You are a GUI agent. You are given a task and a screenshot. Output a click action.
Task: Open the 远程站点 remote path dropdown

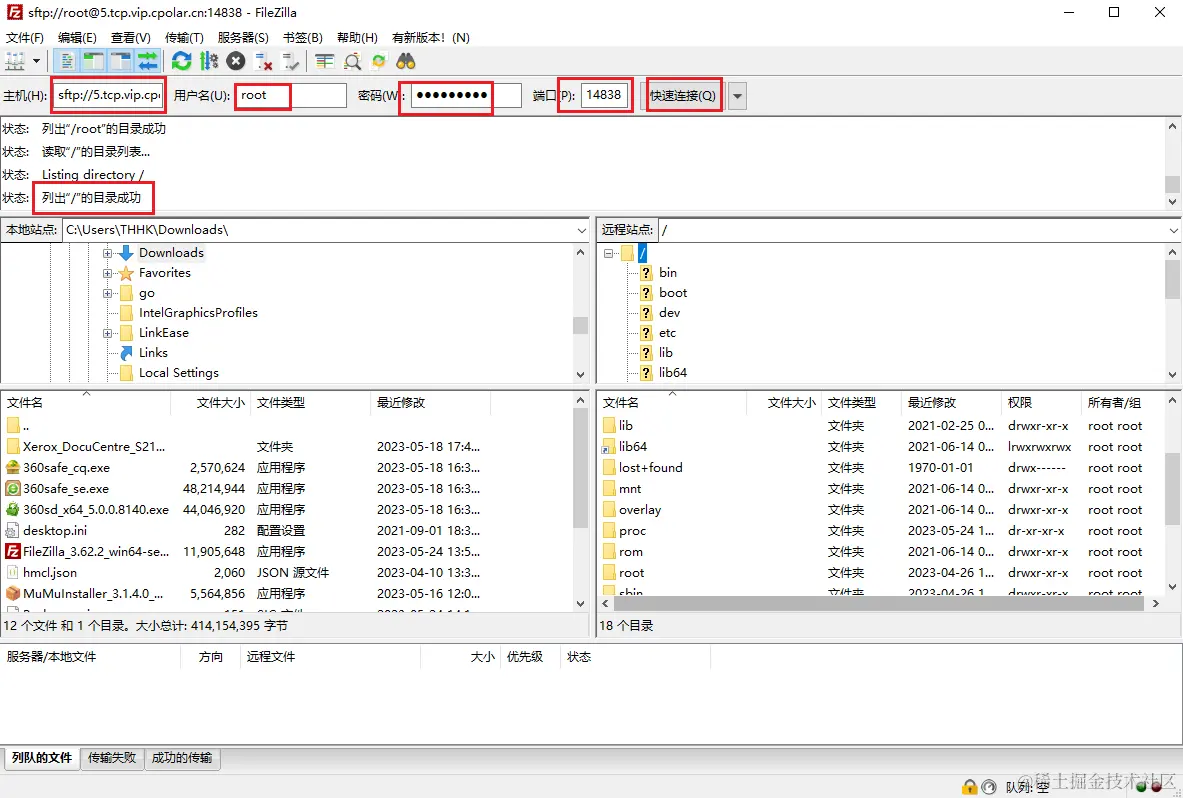(1173, 230)
